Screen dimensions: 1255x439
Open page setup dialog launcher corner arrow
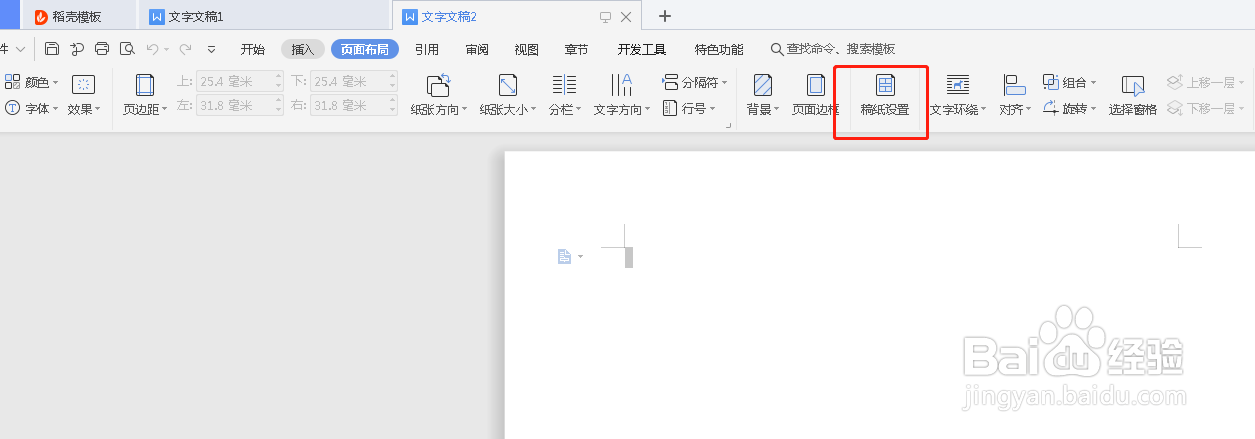729,125
